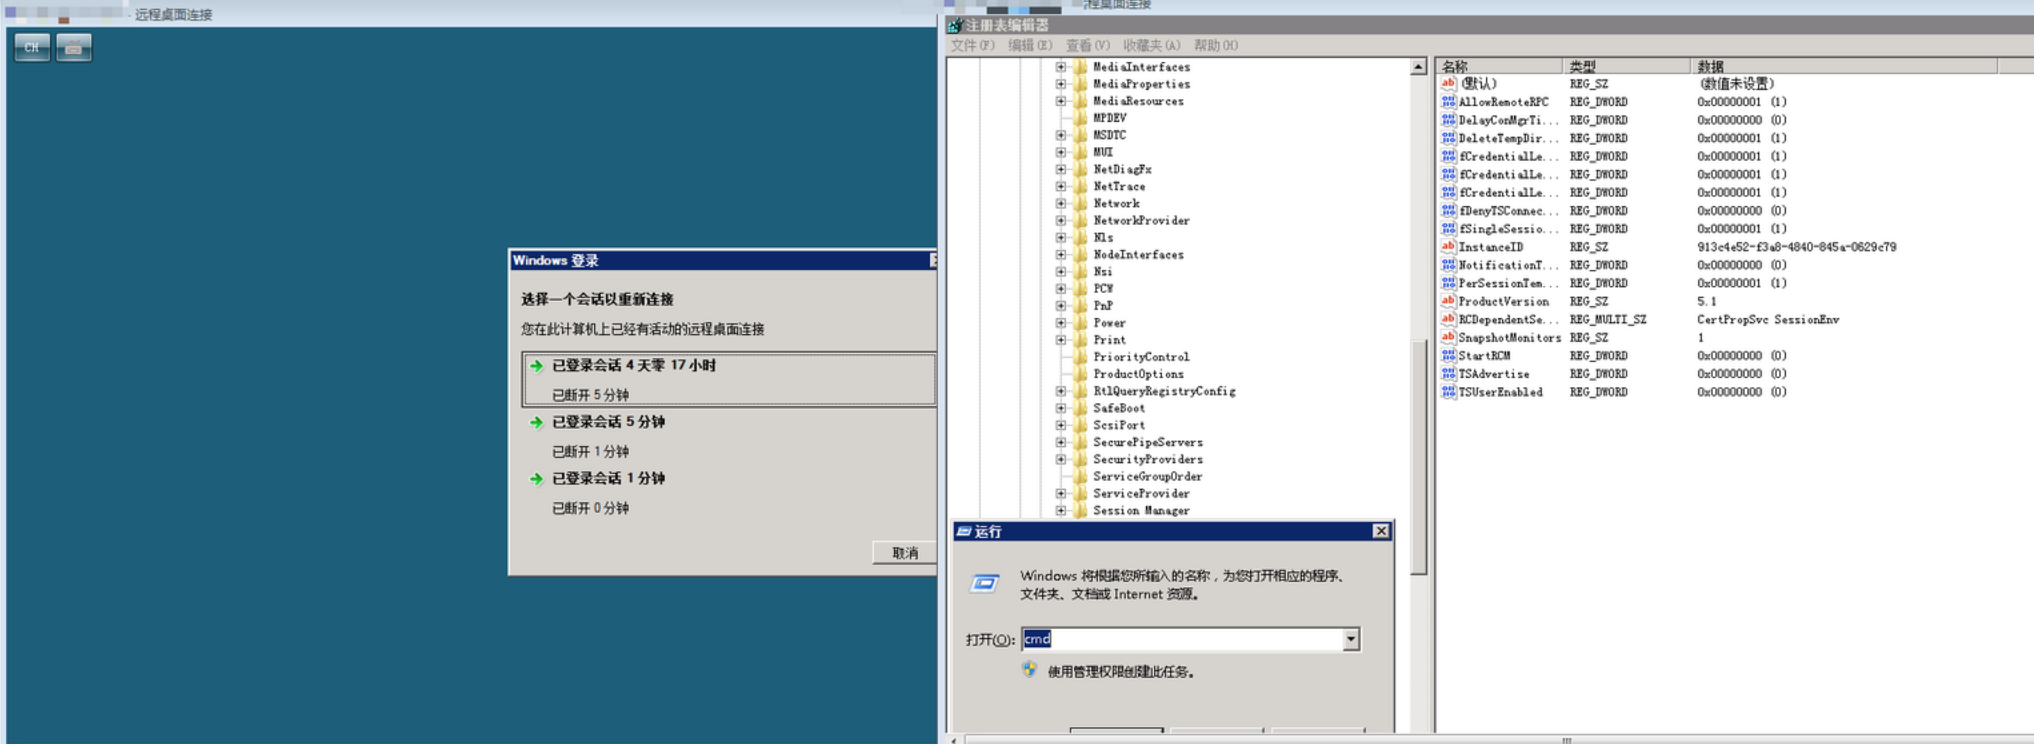Select the AllowRemoteRPC value icon

(1448, 102)
